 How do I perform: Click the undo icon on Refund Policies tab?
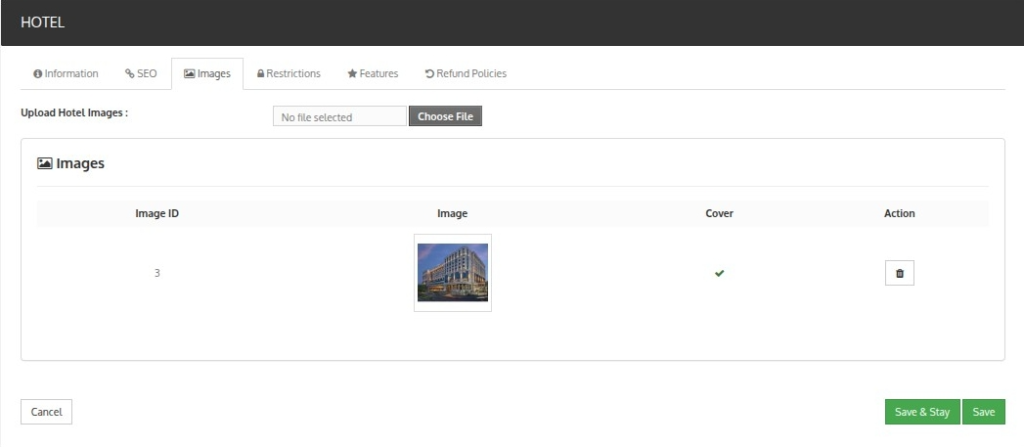click(429, 74)
